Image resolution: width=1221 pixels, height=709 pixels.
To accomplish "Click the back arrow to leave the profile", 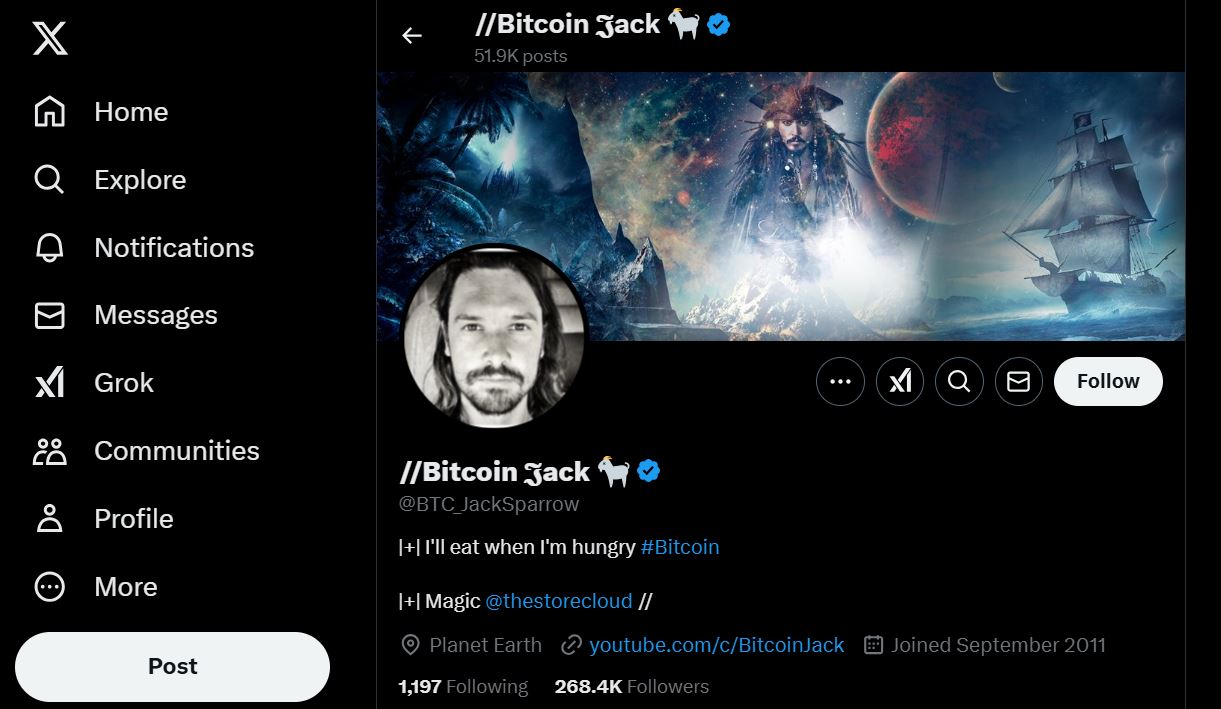I will [x=411, y=35].
